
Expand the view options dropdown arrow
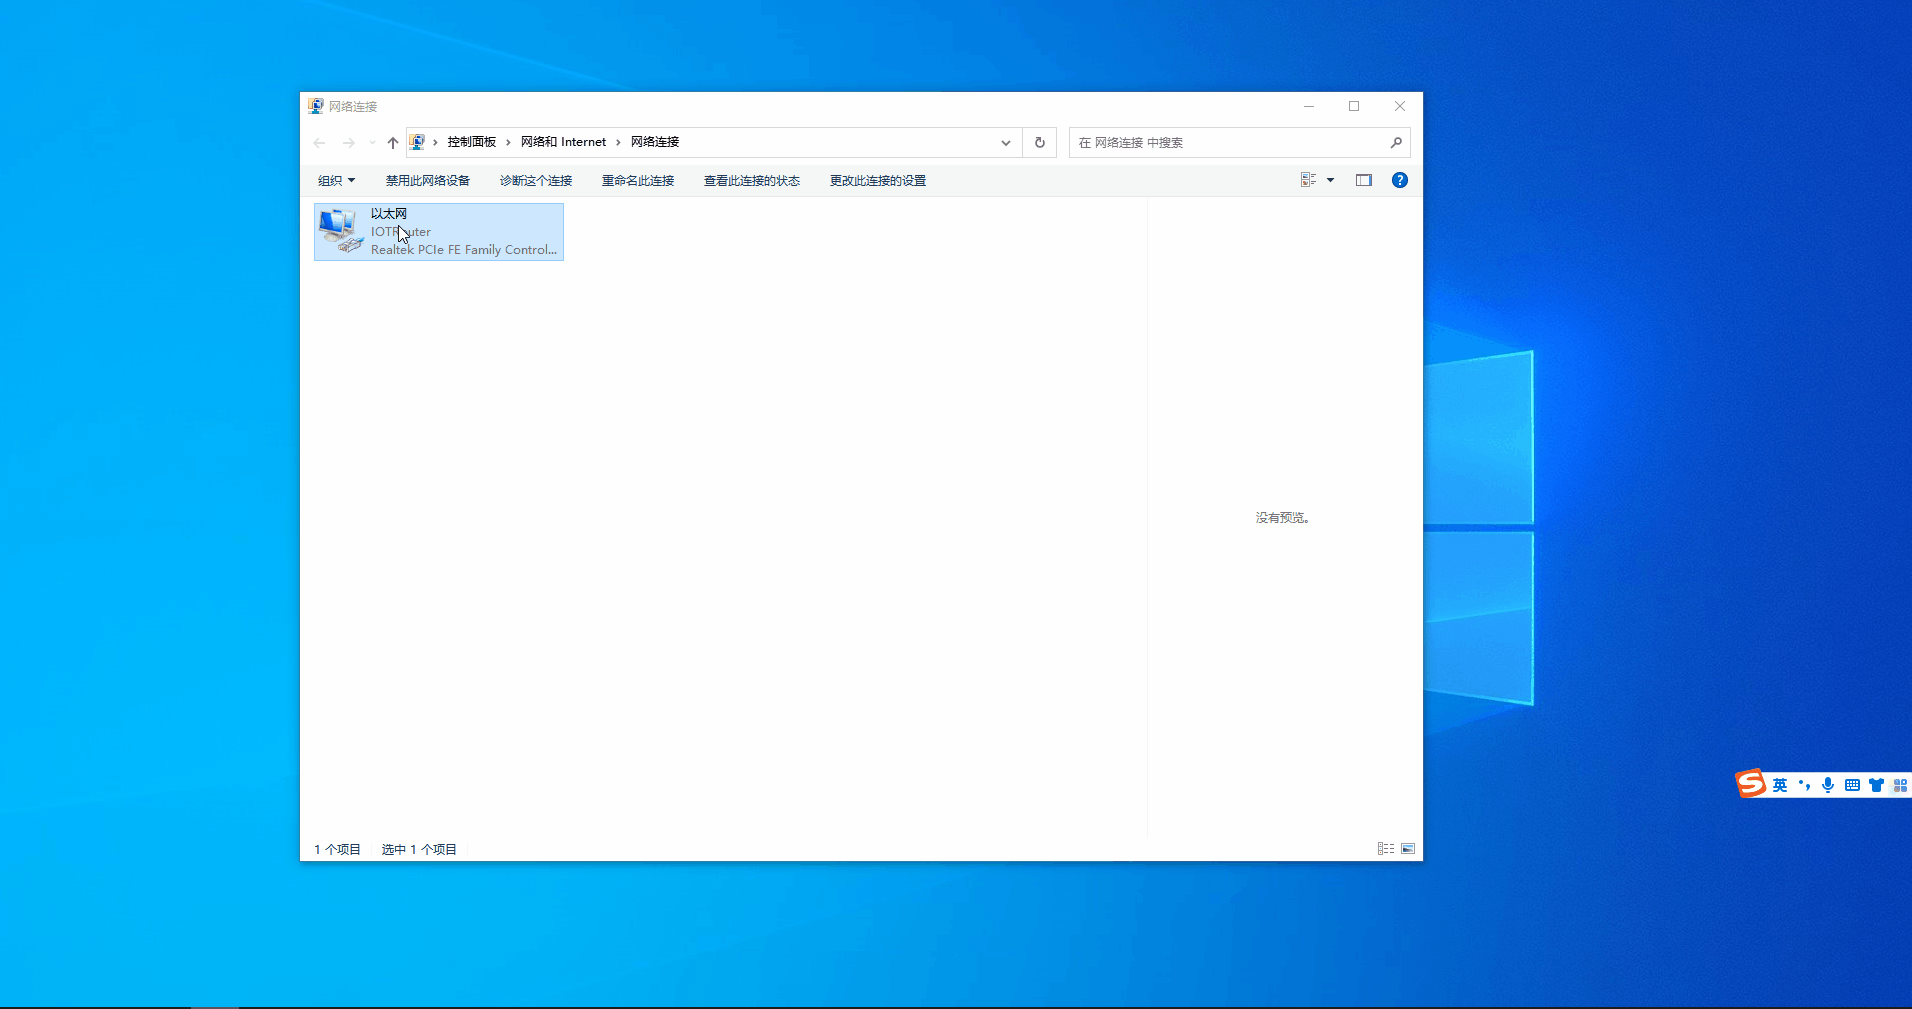click(x=1330, y=180)
